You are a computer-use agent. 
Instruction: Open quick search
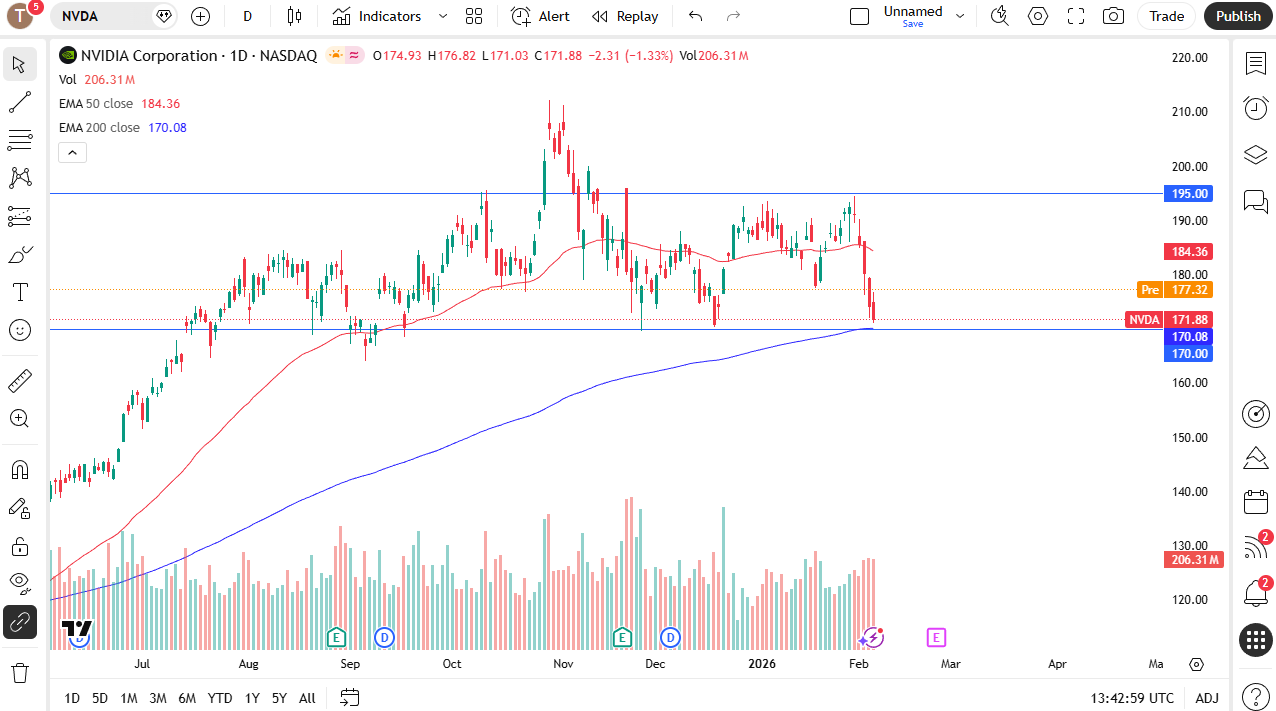click(x=999, y=16)
